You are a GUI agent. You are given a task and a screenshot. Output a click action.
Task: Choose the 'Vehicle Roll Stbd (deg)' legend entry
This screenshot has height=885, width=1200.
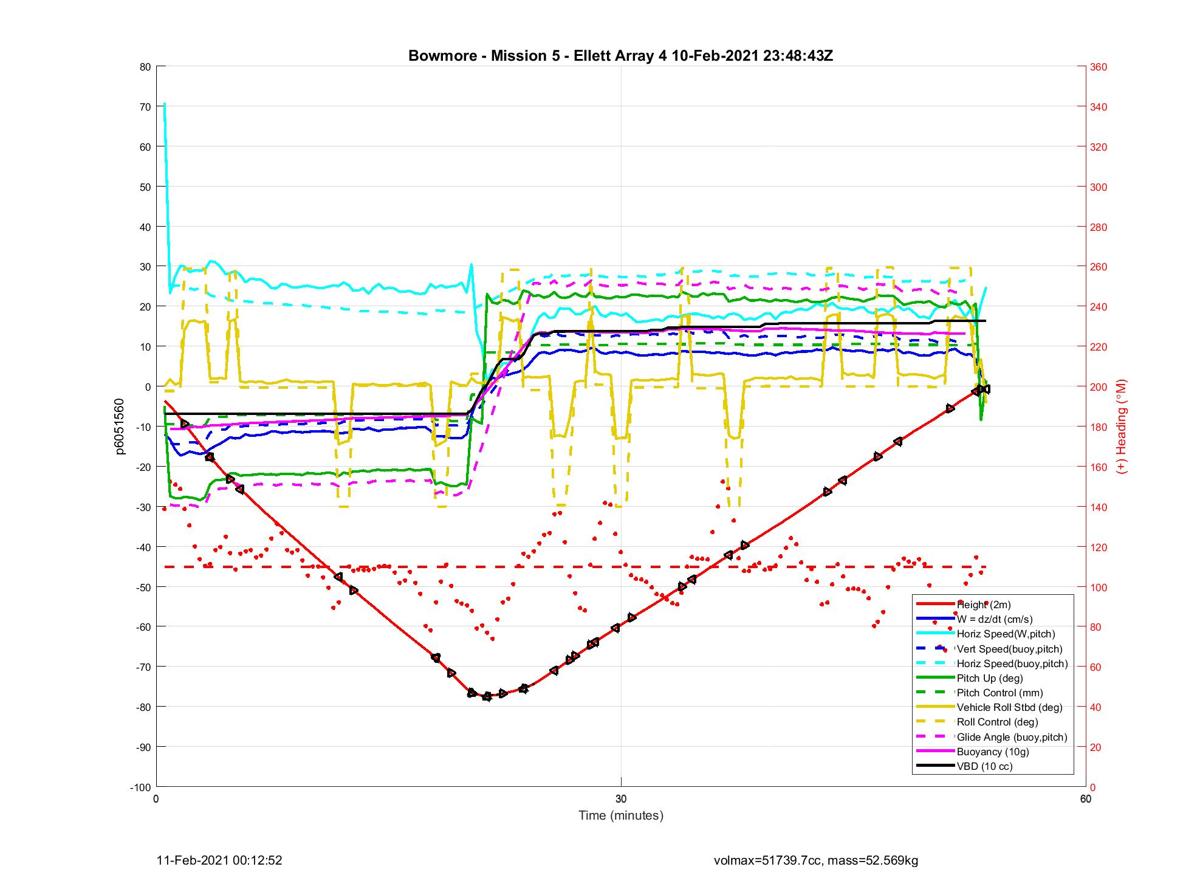1009,707
